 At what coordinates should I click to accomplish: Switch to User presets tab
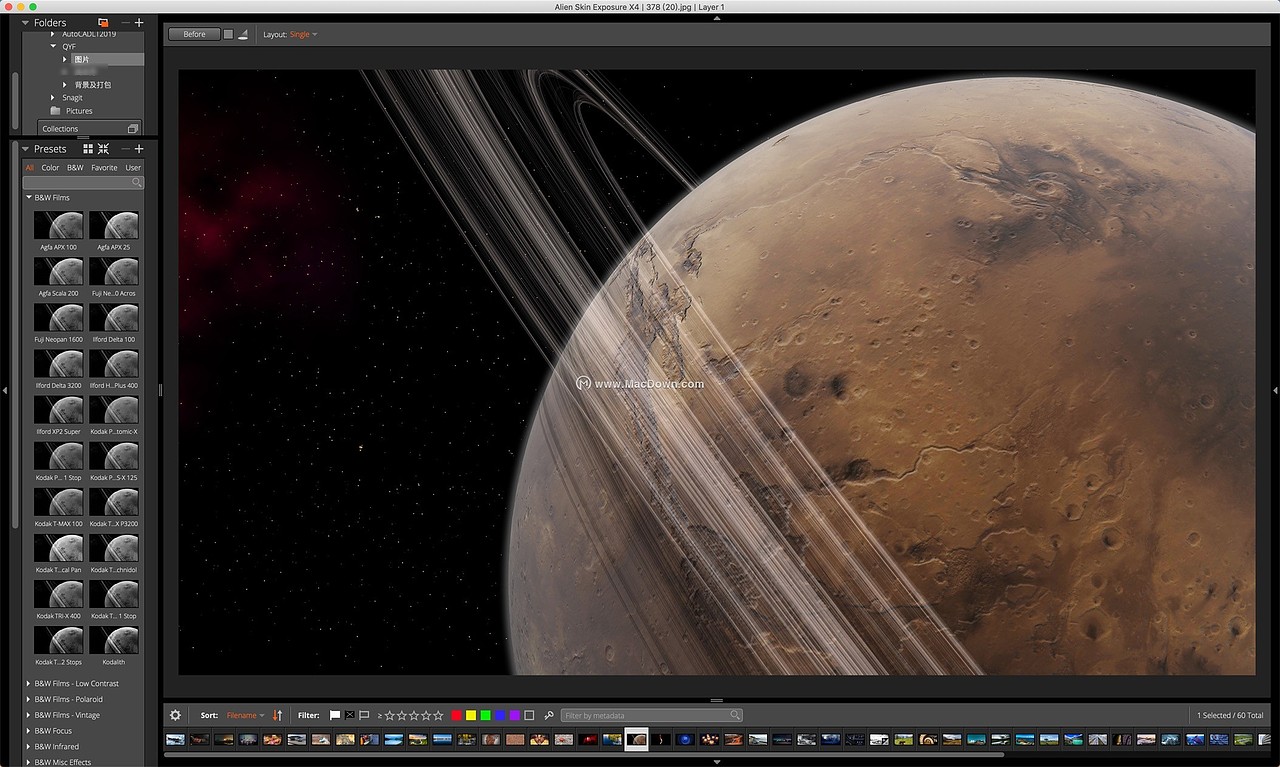click(x=133, y=168)
